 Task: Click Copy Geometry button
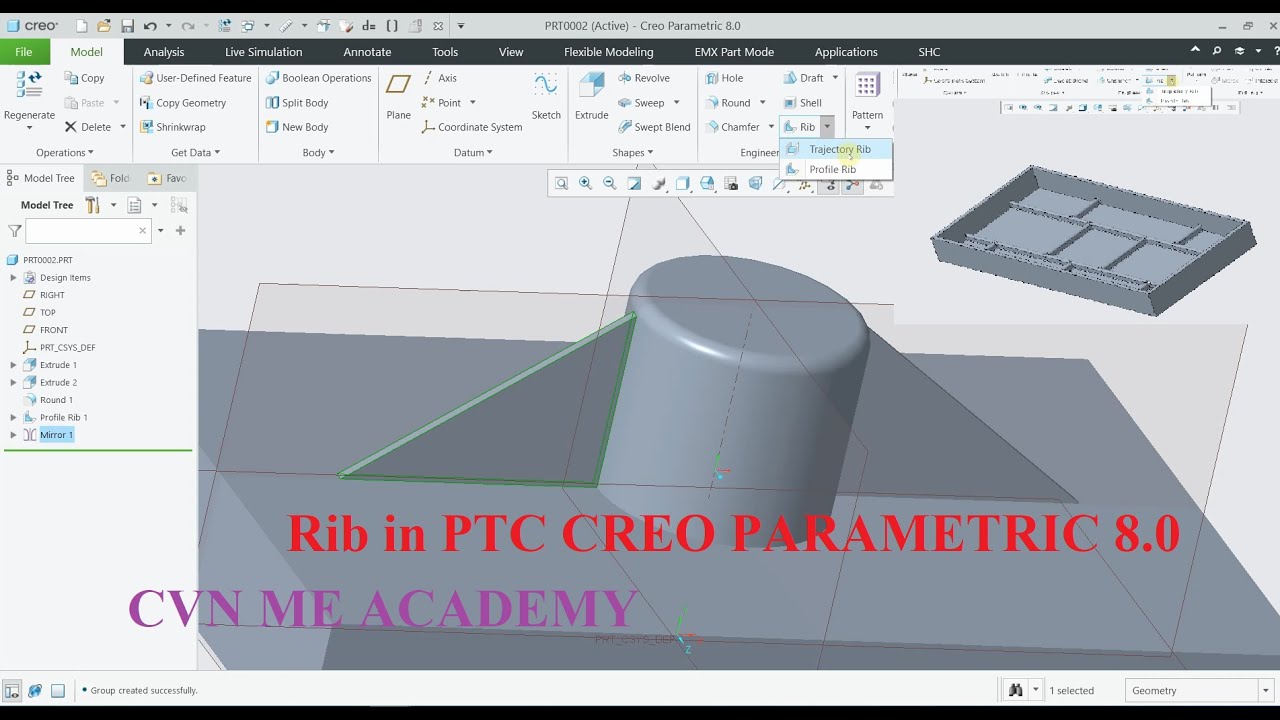click(183, 103)
